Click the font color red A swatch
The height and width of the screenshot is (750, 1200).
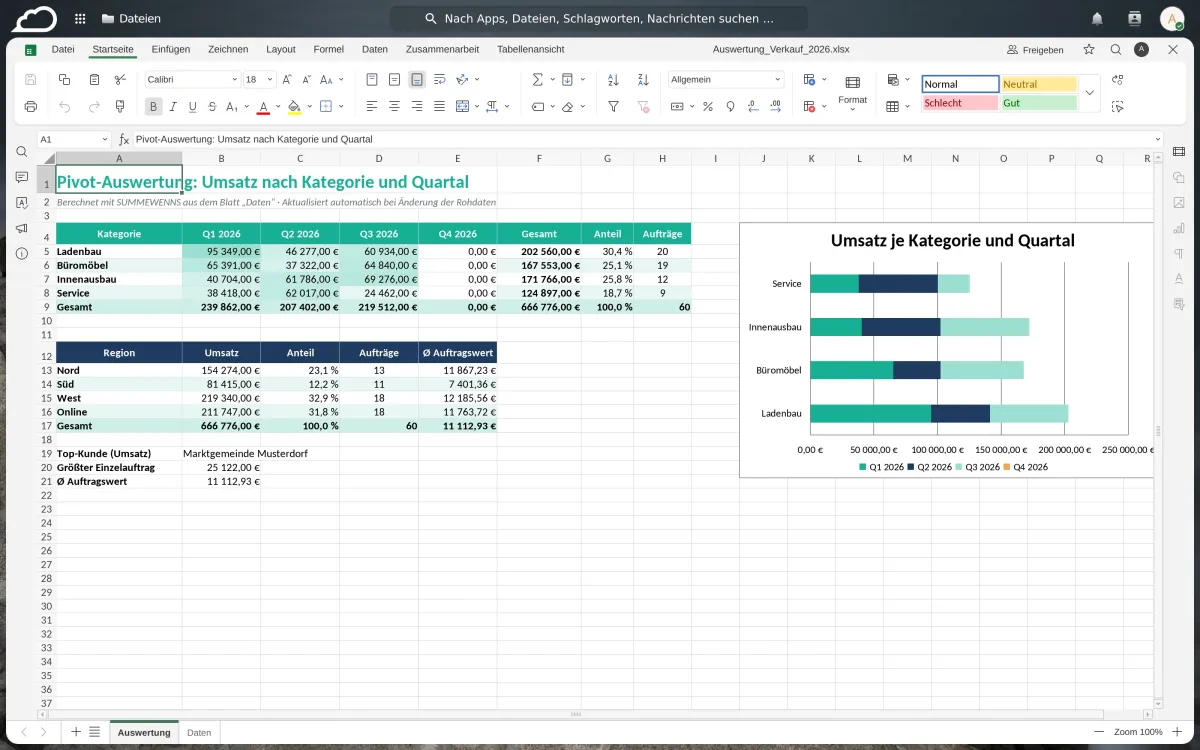coord(264,106)
